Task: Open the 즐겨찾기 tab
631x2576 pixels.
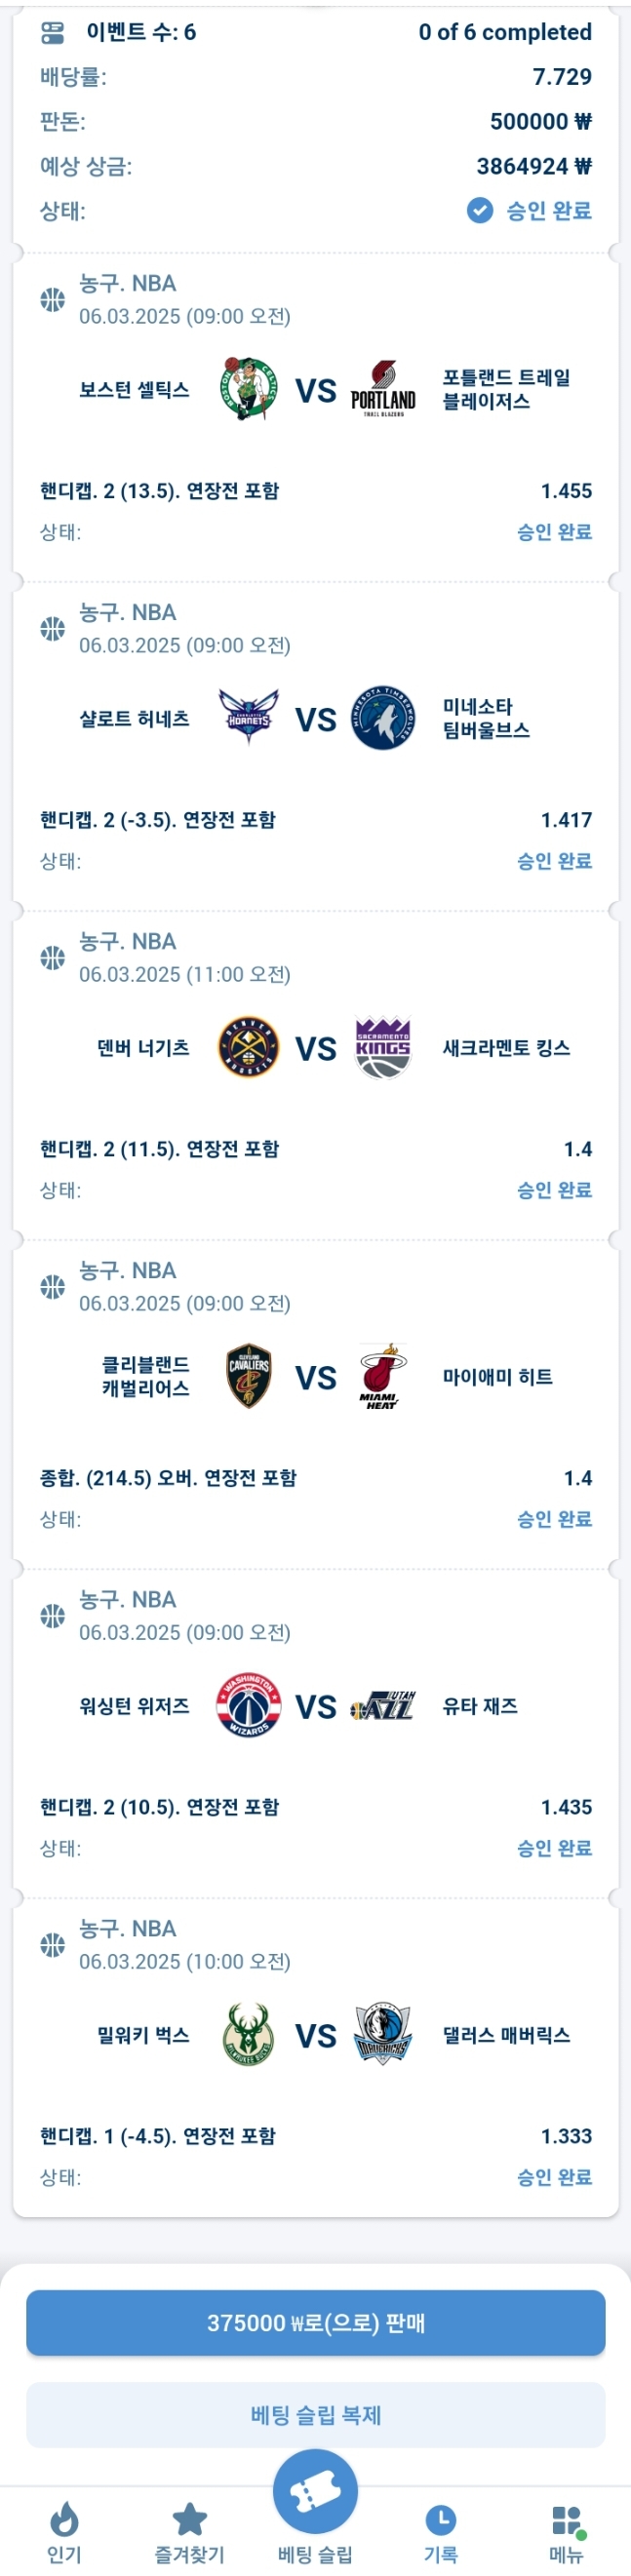Action: (189, 2530)
